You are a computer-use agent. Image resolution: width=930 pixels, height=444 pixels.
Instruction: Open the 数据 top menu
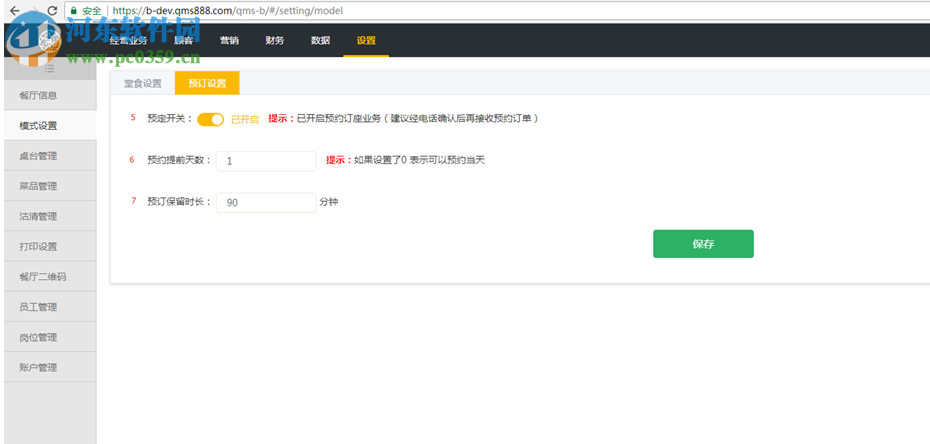(x=320, y=40)
